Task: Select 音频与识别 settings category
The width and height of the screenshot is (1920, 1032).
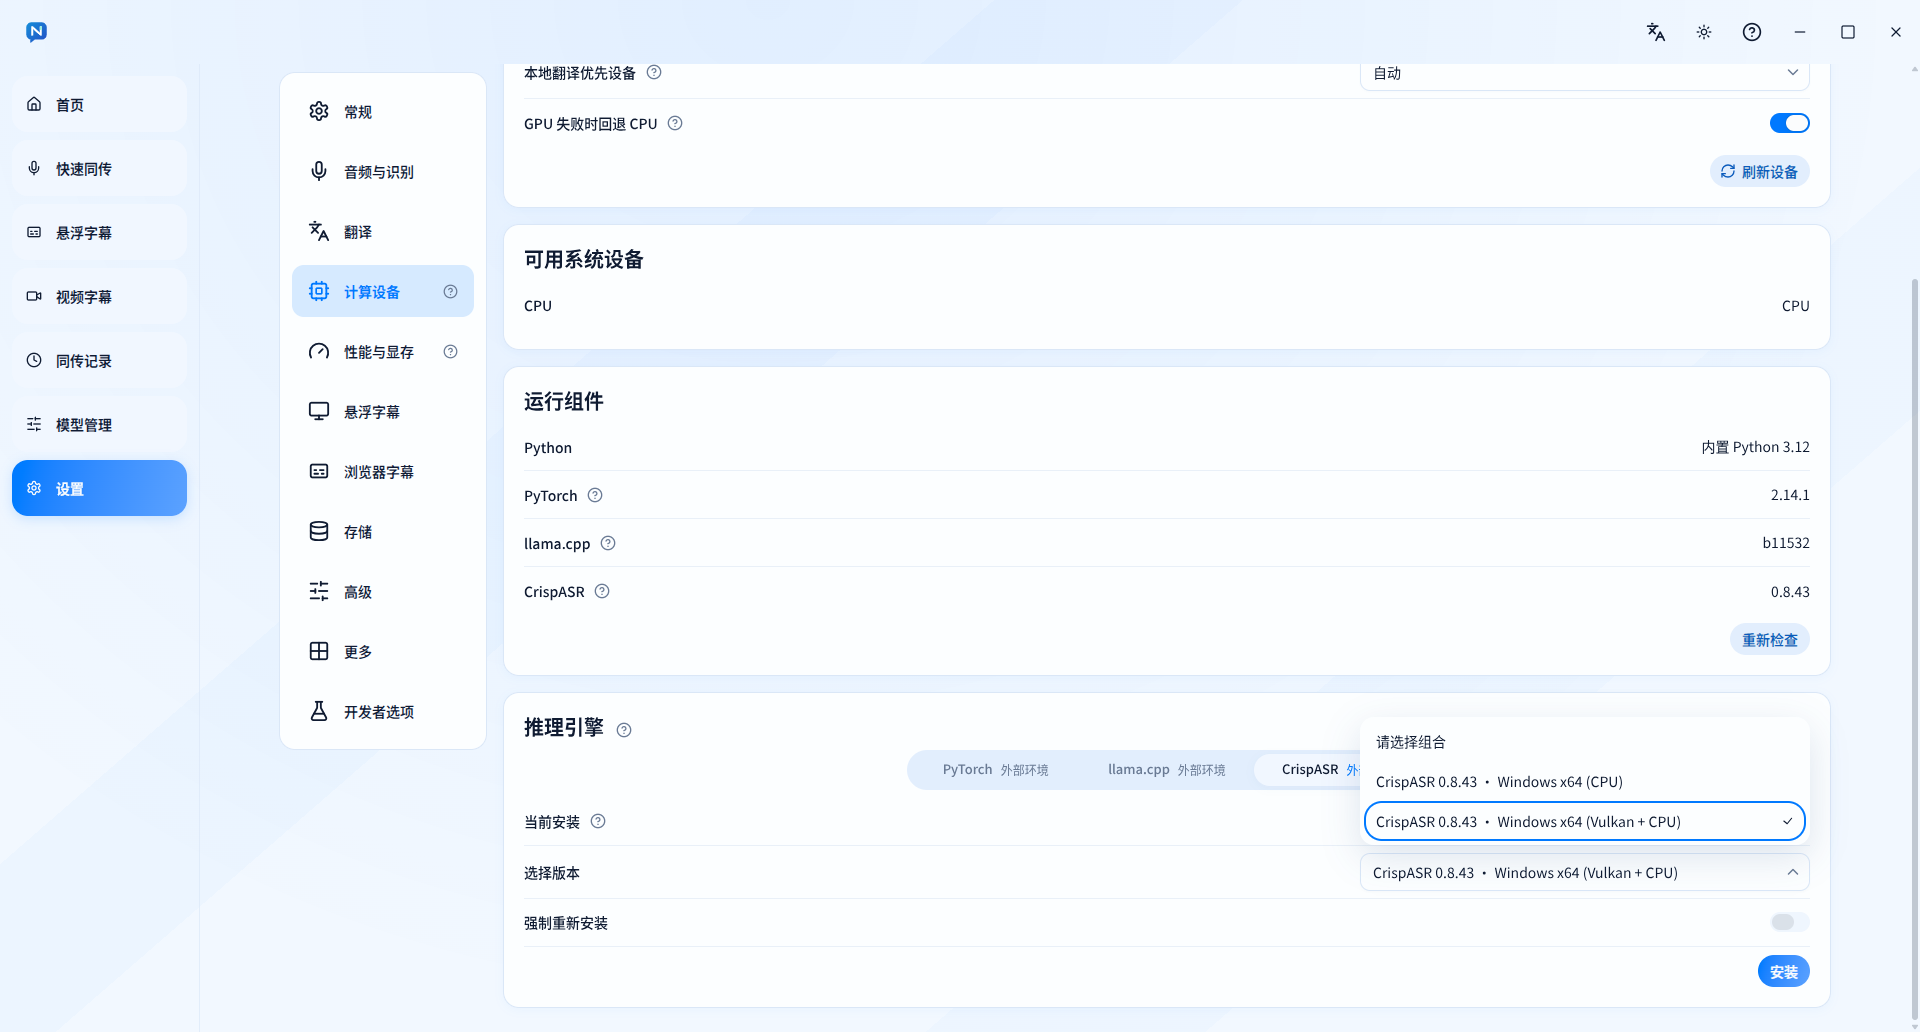Action: pos(383,171)
